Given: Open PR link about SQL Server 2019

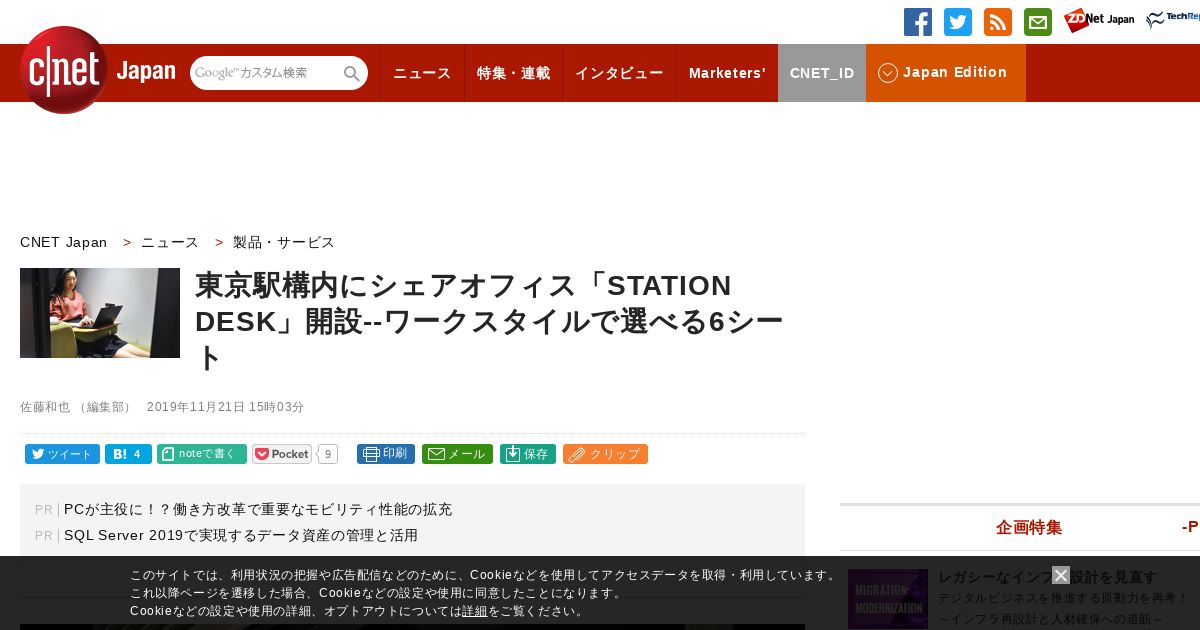Looking at the screenshot, I should [241, 535].
